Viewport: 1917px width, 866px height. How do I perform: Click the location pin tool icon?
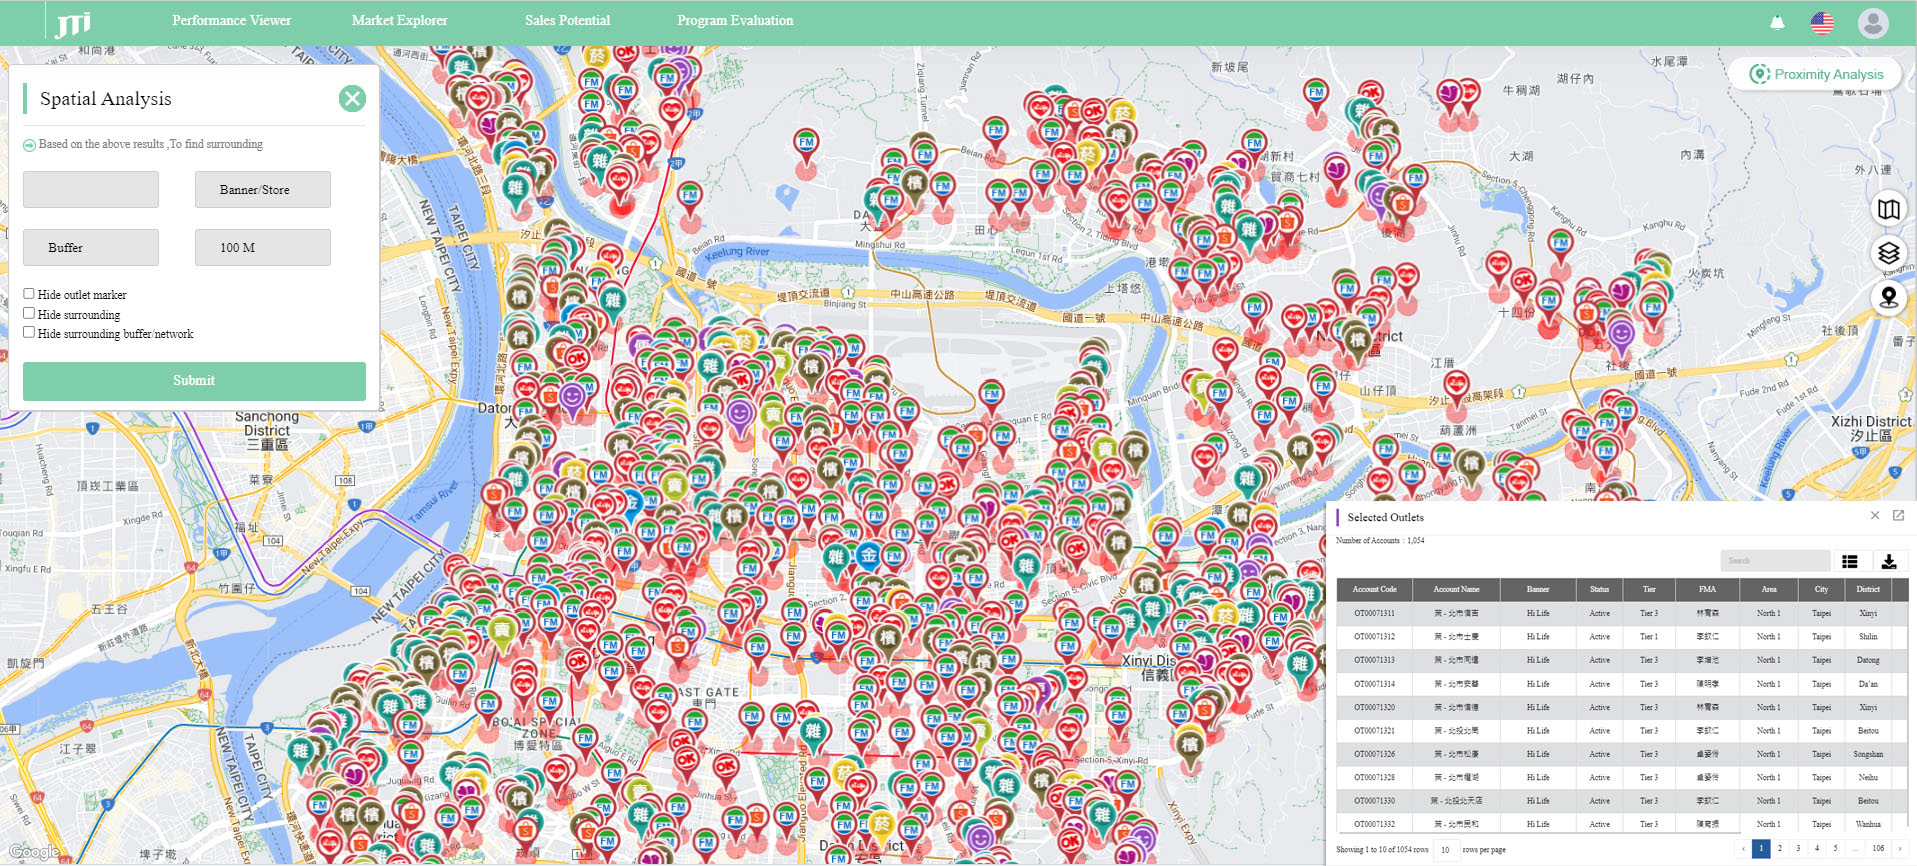(x=1888, y=297)
